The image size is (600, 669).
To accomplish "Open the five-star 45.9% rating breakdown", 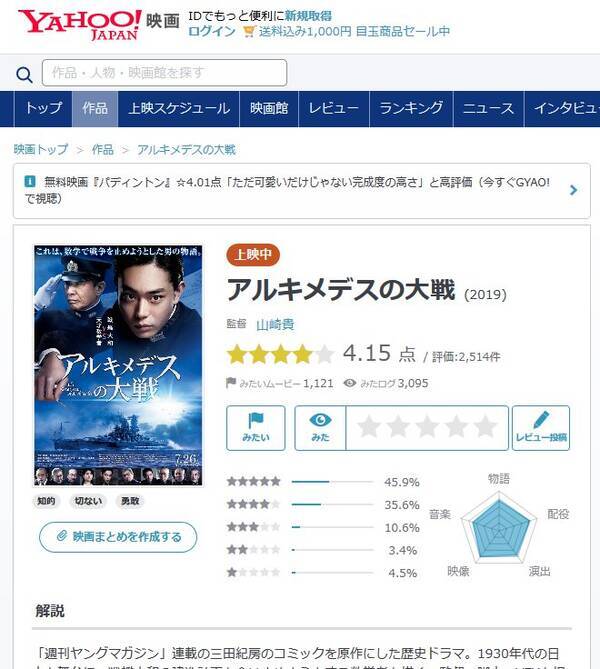I will [323, 482].
